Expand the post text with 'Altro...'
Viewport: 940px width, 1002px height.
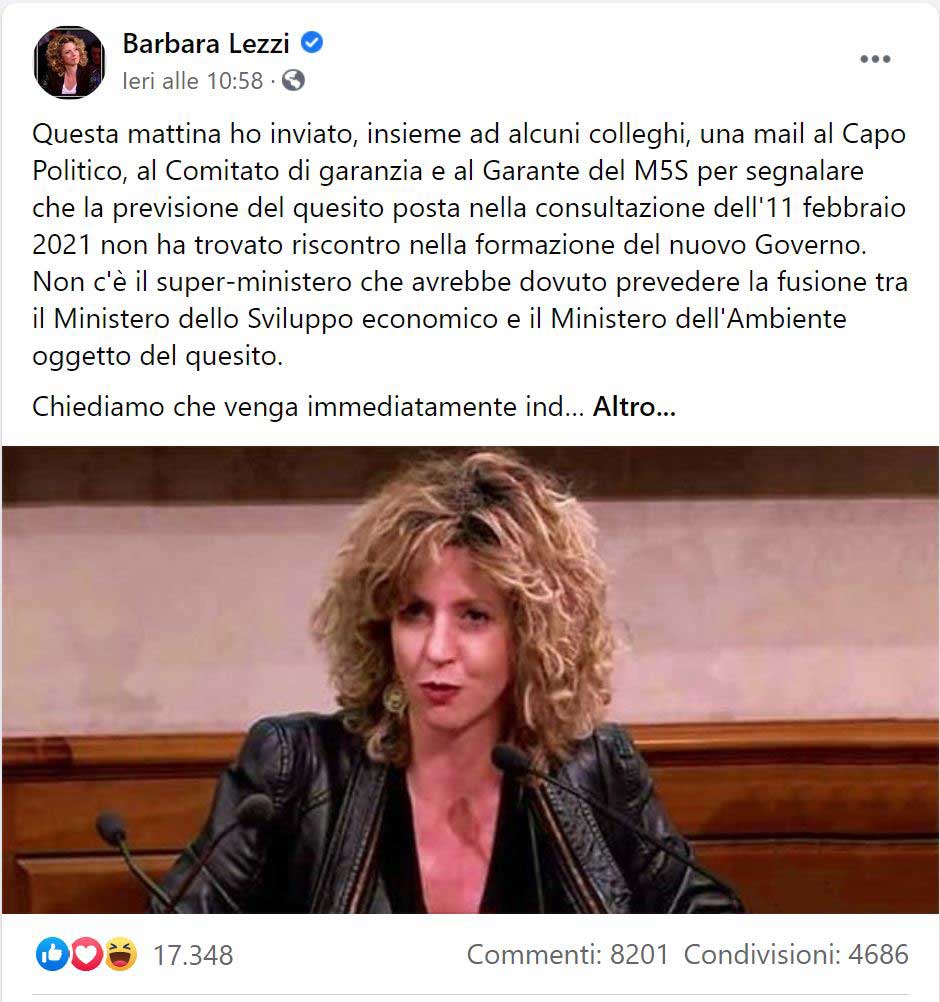click(x=634, y=406)
